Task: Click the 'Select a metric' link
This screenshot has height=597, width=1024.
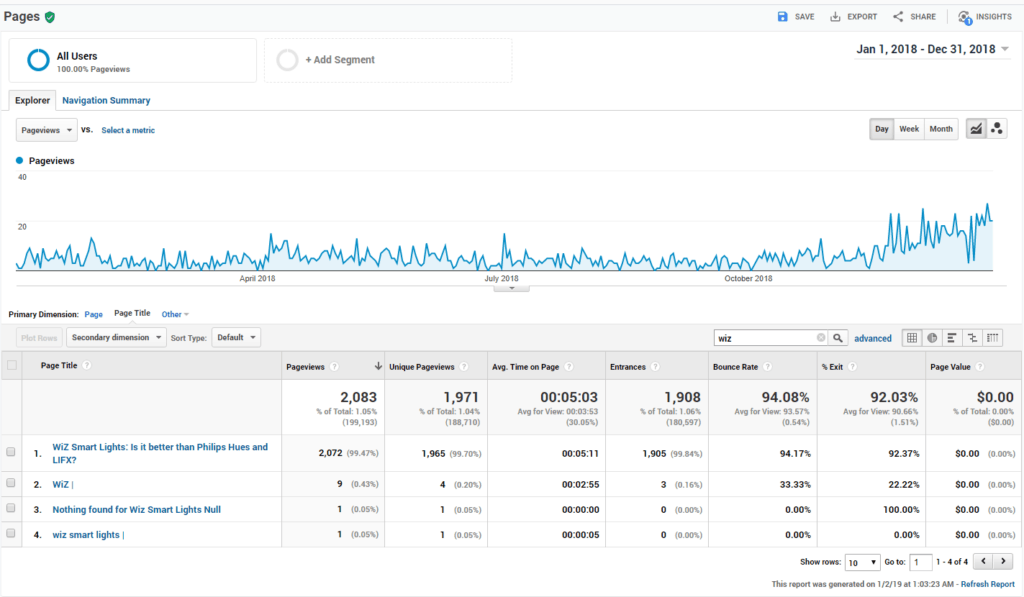Action: point(128,131)
